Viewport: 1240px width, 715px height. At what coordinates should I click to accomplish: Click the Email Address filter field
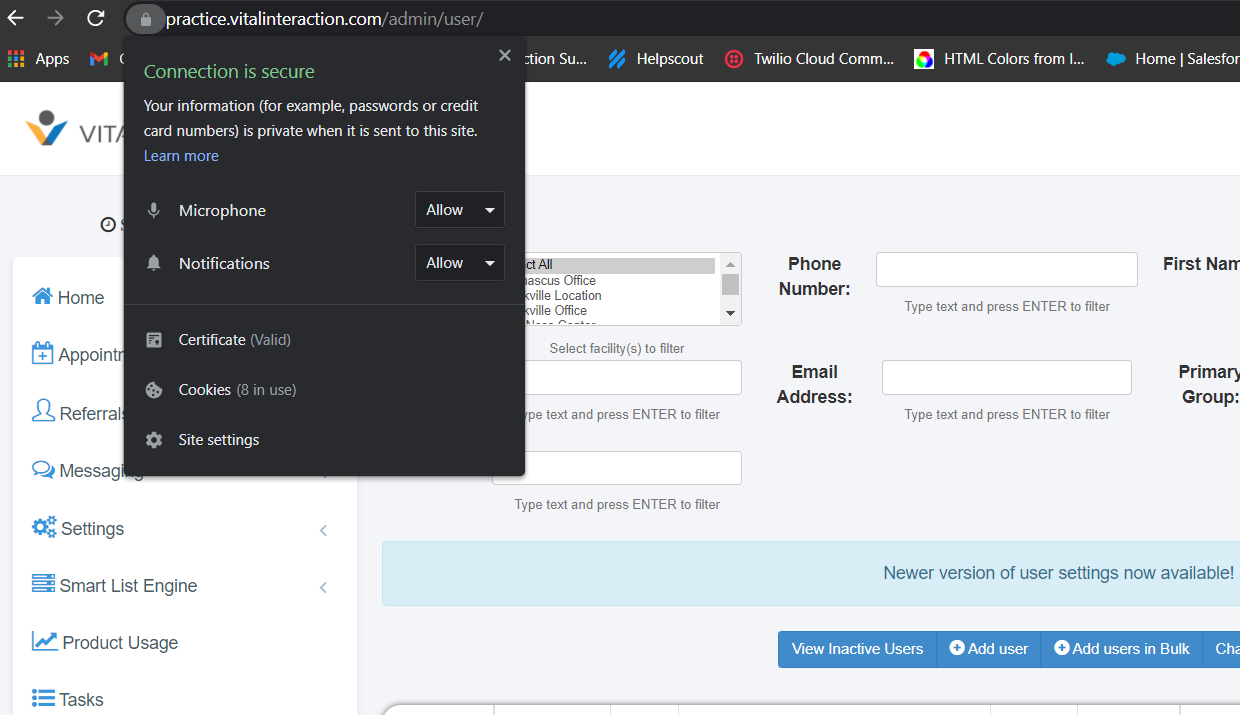1006,377
